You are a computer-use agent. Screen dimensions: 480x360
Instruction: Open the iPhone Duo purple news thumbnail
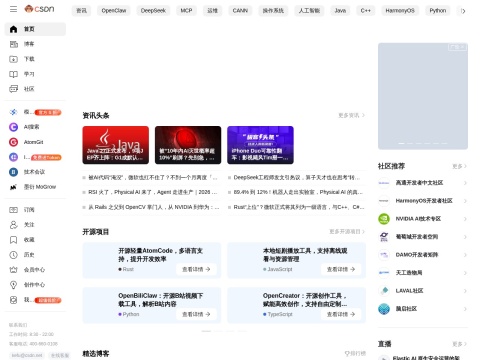coord(260,145)
